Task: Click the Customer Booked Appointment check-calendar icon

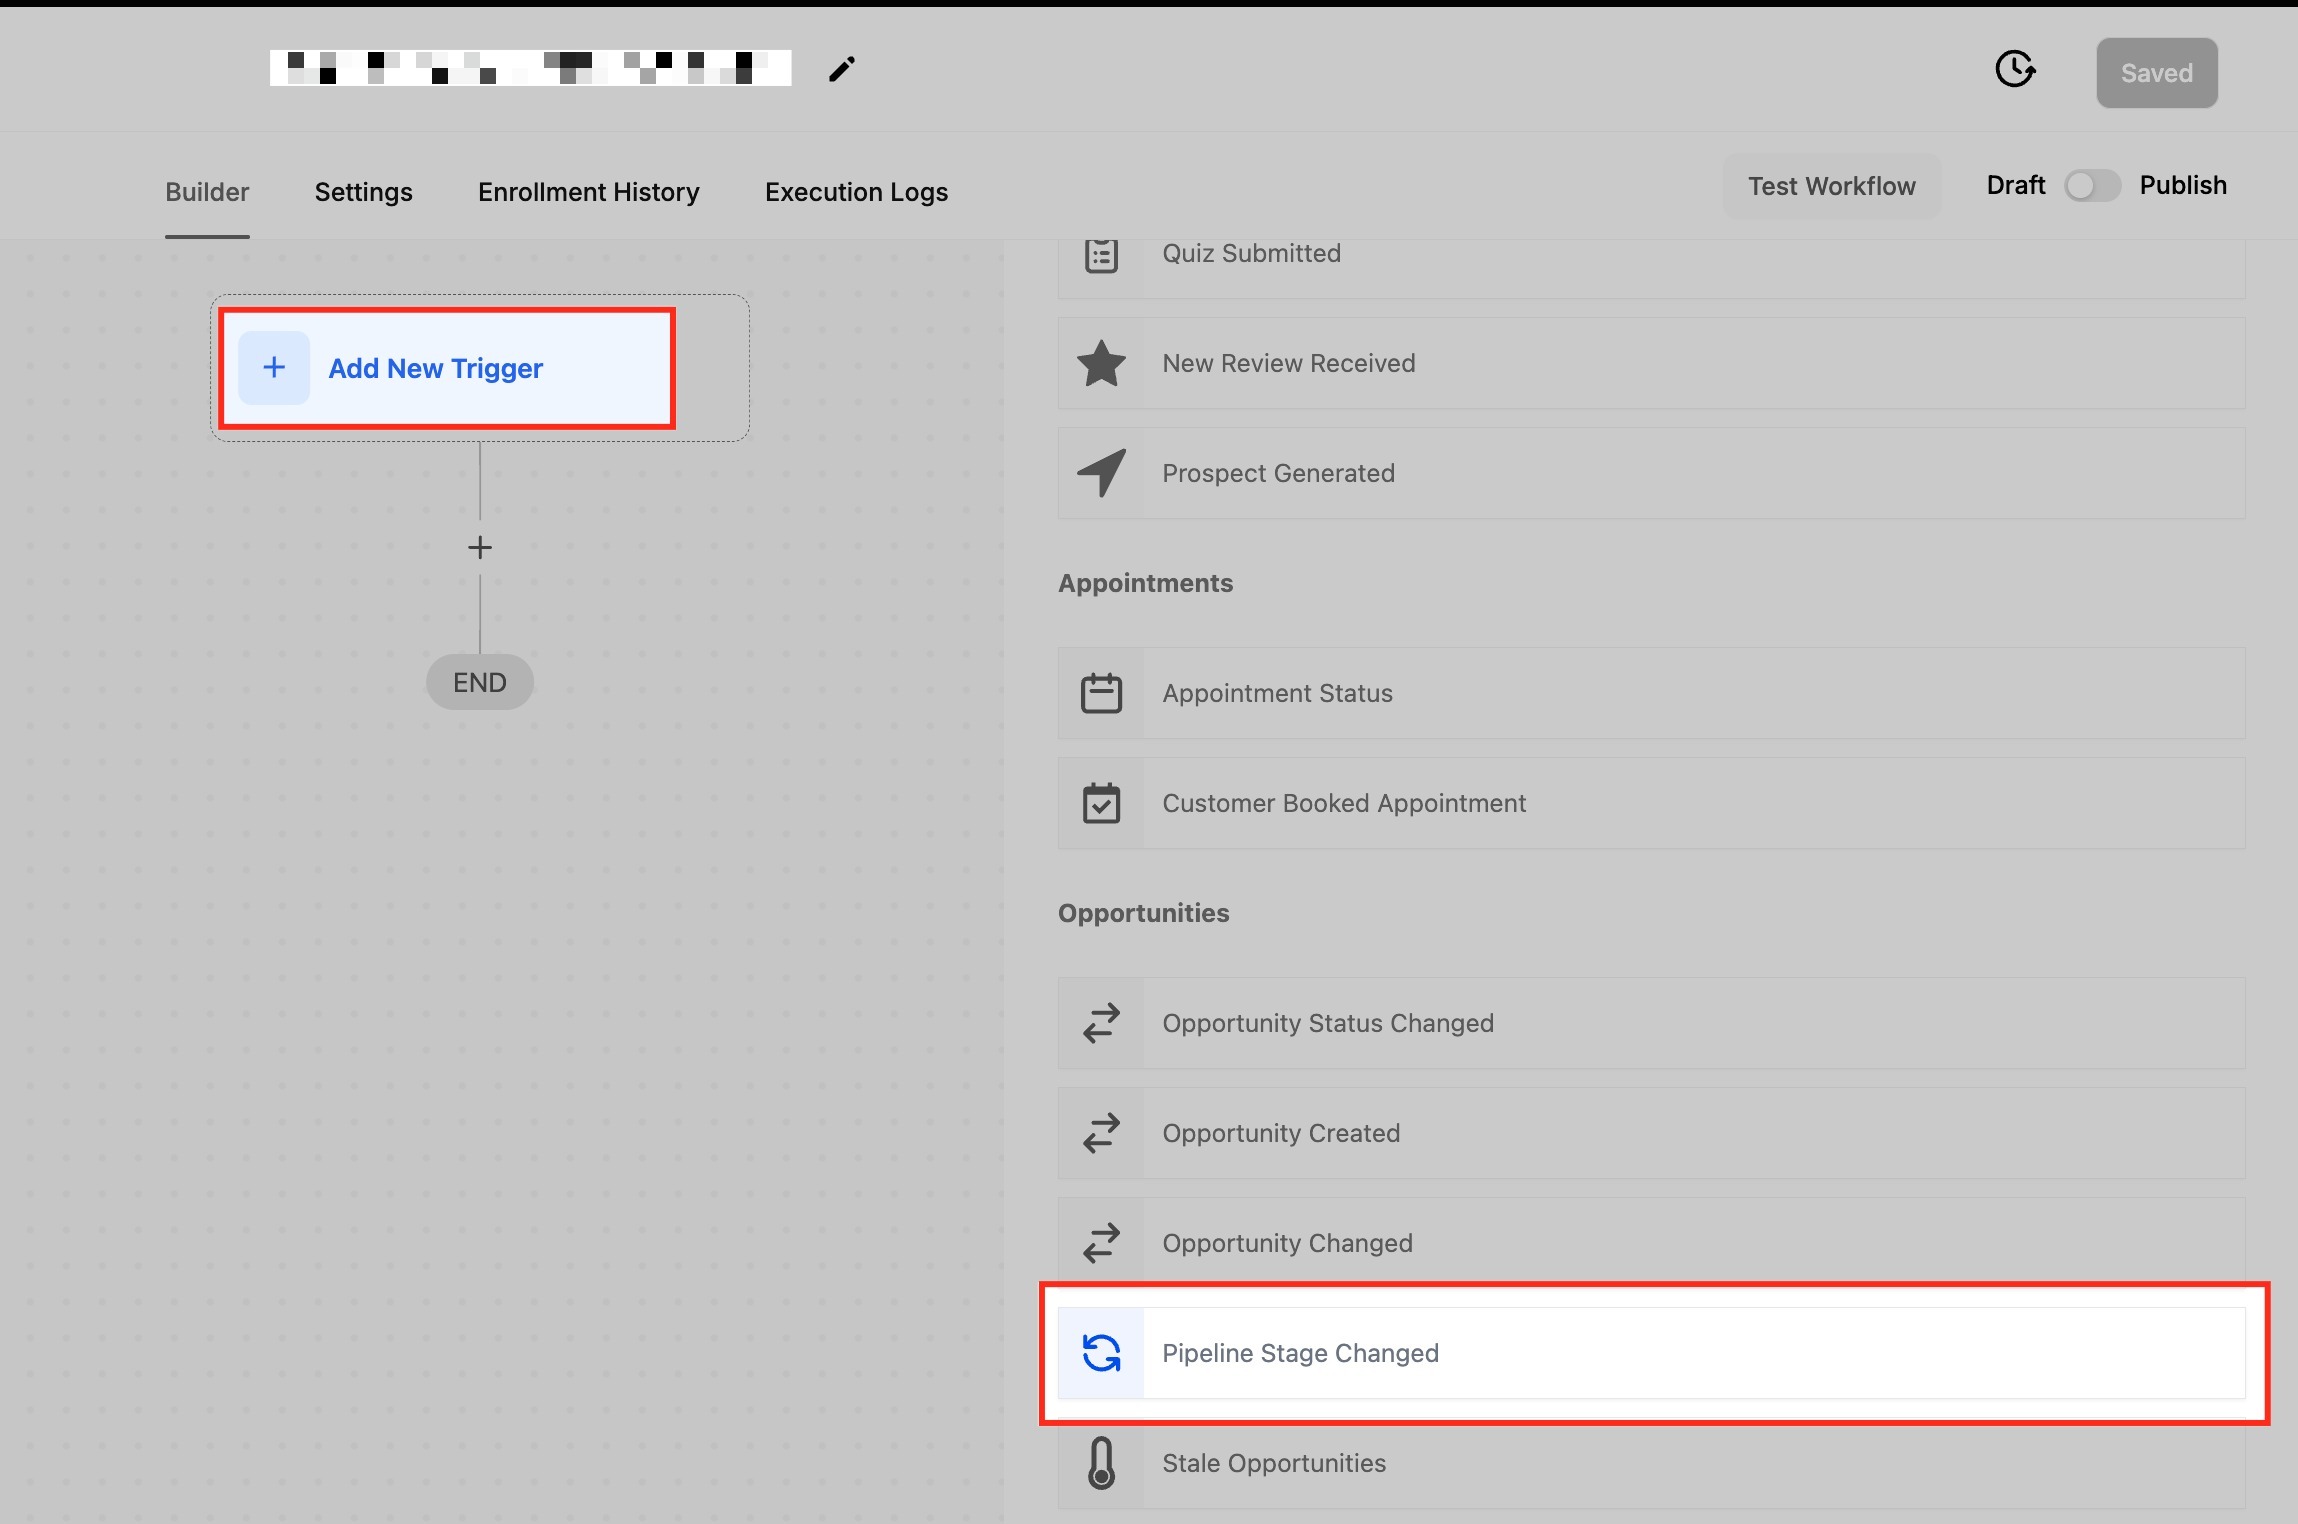Action: point(1101,803)
